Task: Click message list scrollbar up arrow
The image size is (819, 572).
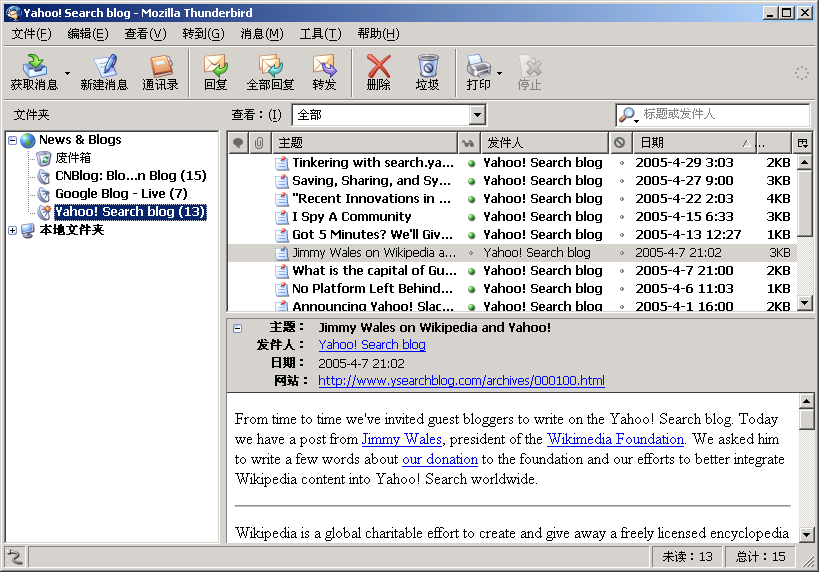Action: pyautogui.click(x=805, y=162)
